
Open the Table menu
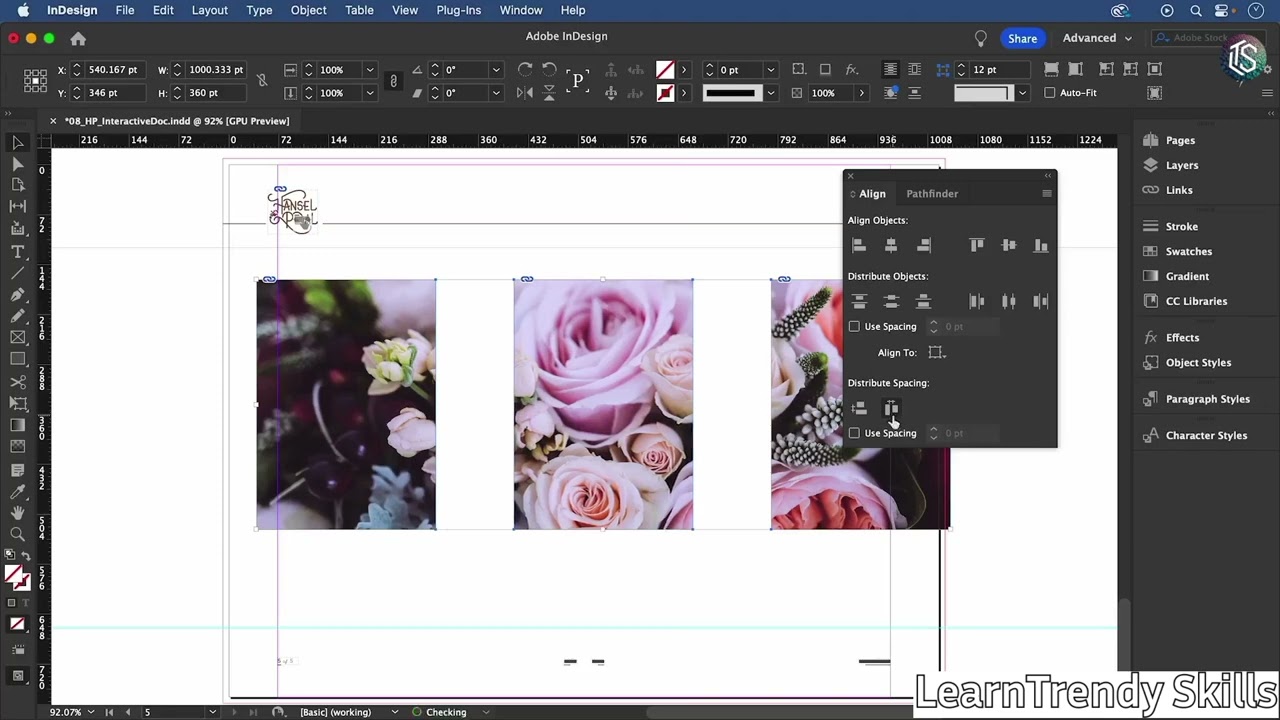coord(359,10)
